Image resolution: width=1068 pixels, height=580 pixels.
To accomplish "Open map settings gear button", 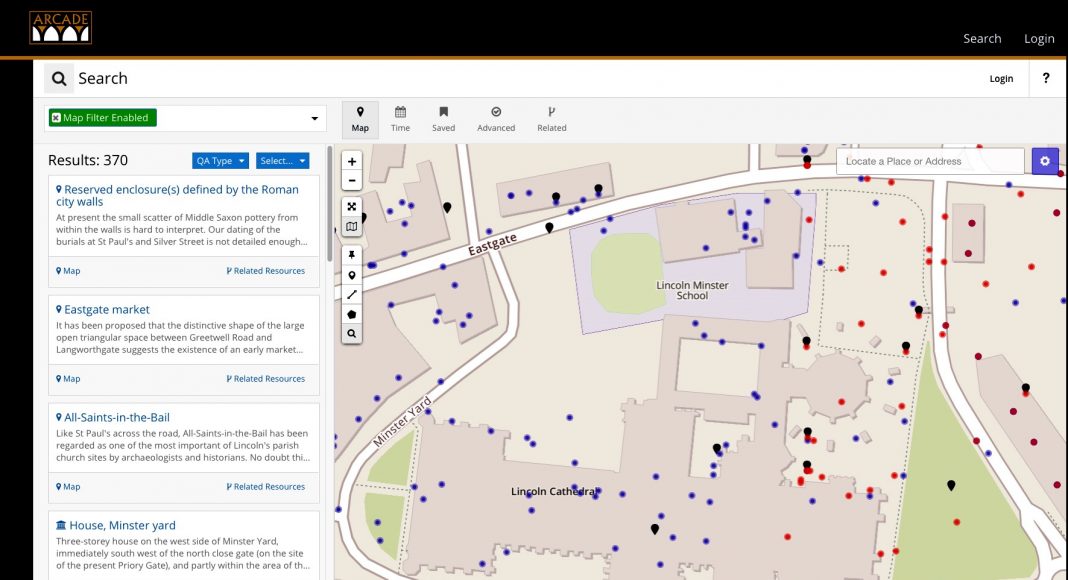I will (x=1045, y=161).
